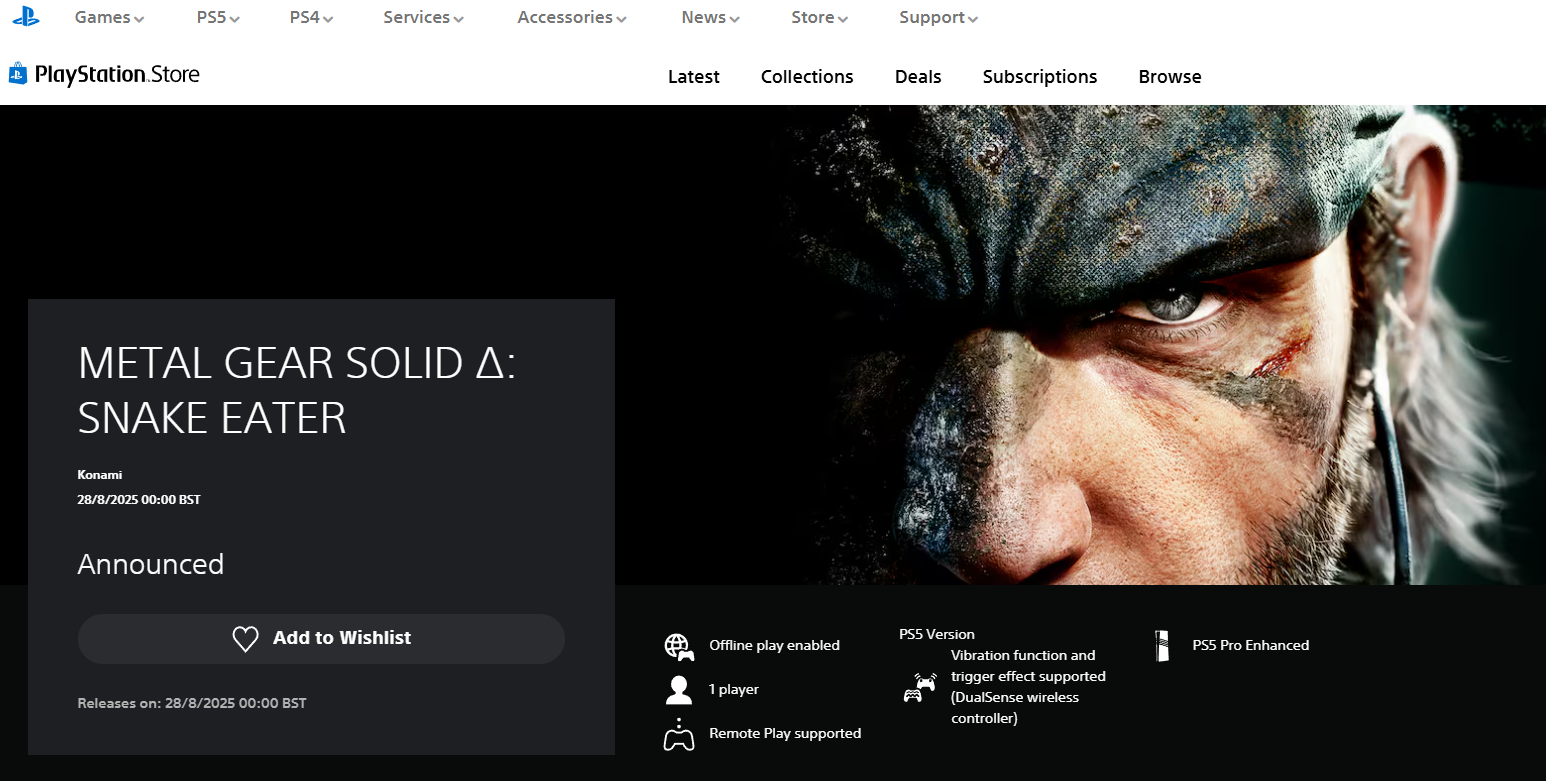Screen dimensions: 1546x781
Task: Click the 1 player person icon
Action: 678,689
